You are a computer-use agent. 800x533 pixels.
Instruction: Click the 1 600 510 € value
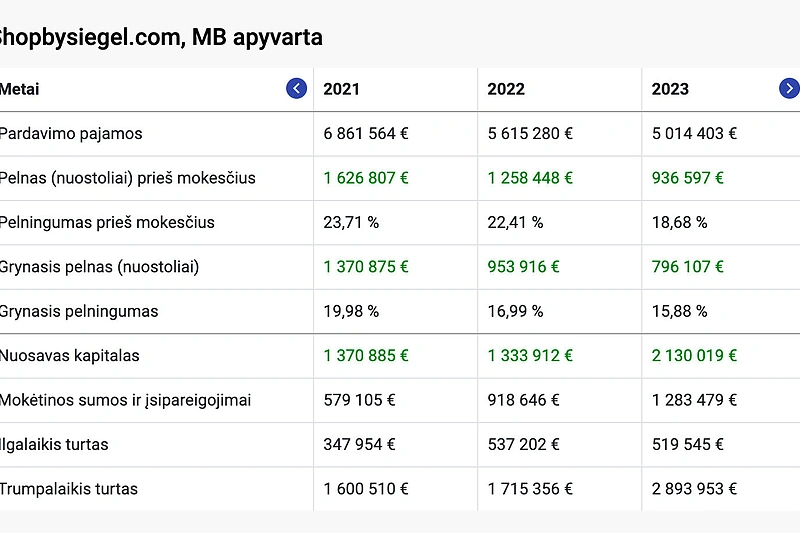tap(366, 489)
